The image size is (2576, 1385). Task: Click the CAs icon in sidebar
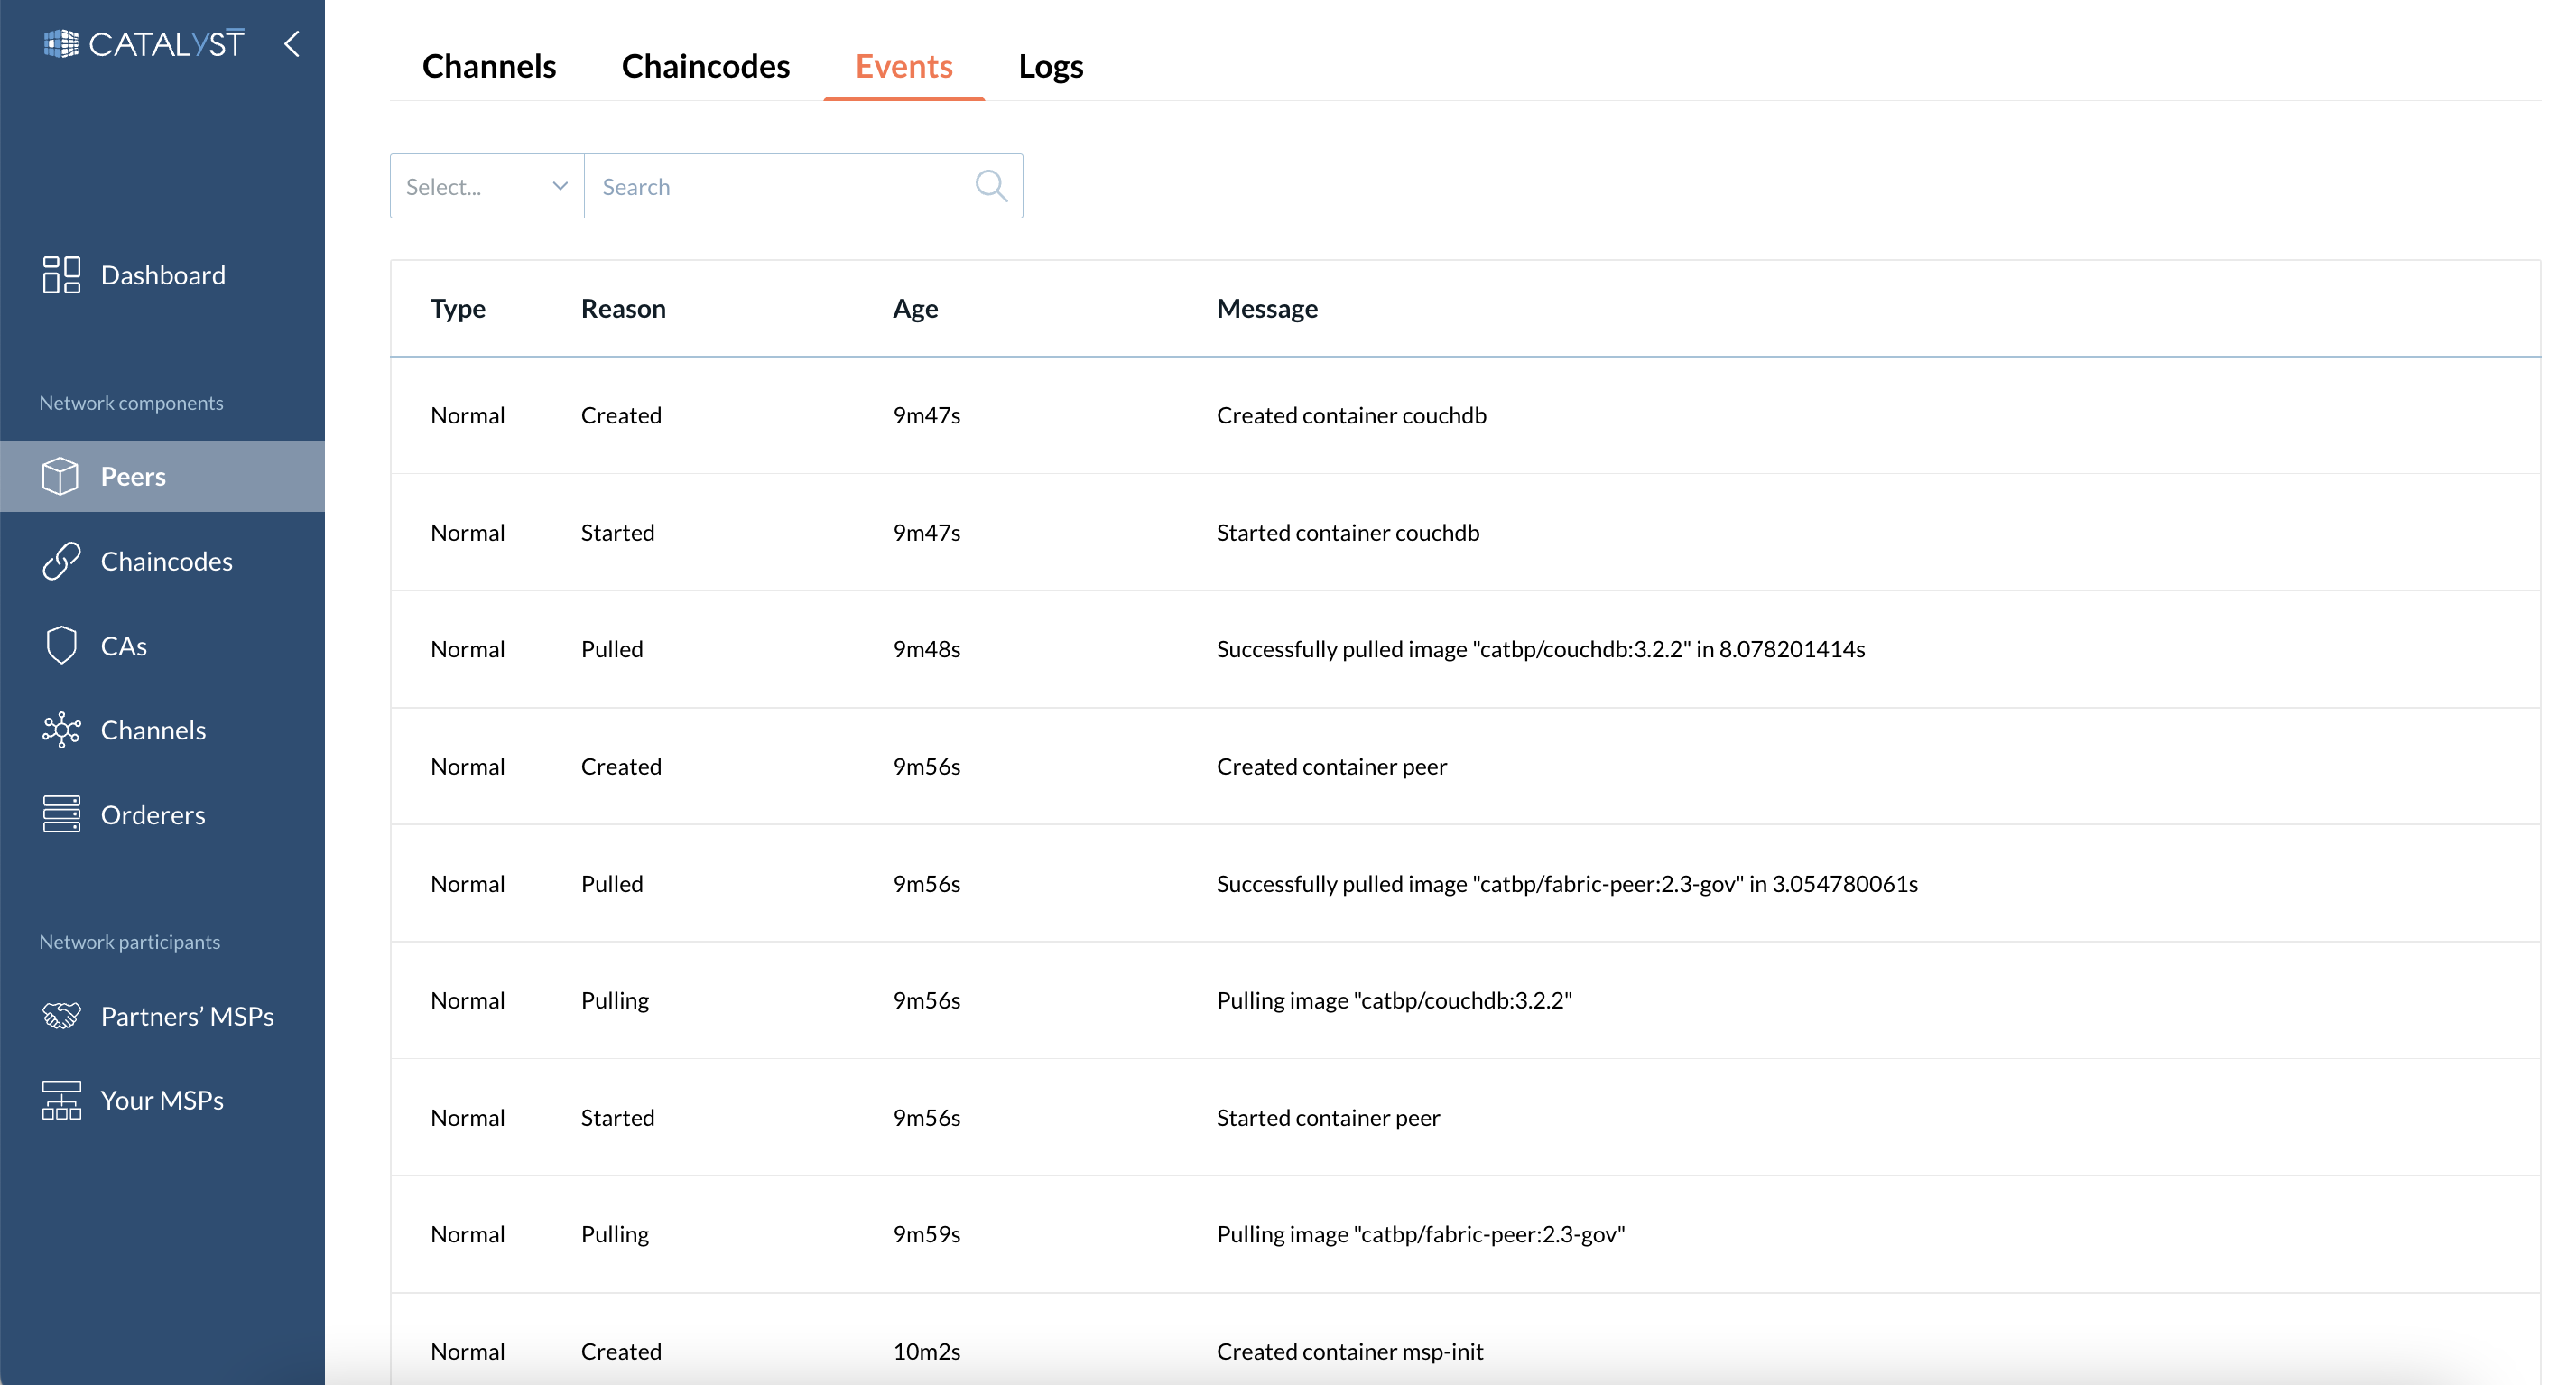point(60,645)
